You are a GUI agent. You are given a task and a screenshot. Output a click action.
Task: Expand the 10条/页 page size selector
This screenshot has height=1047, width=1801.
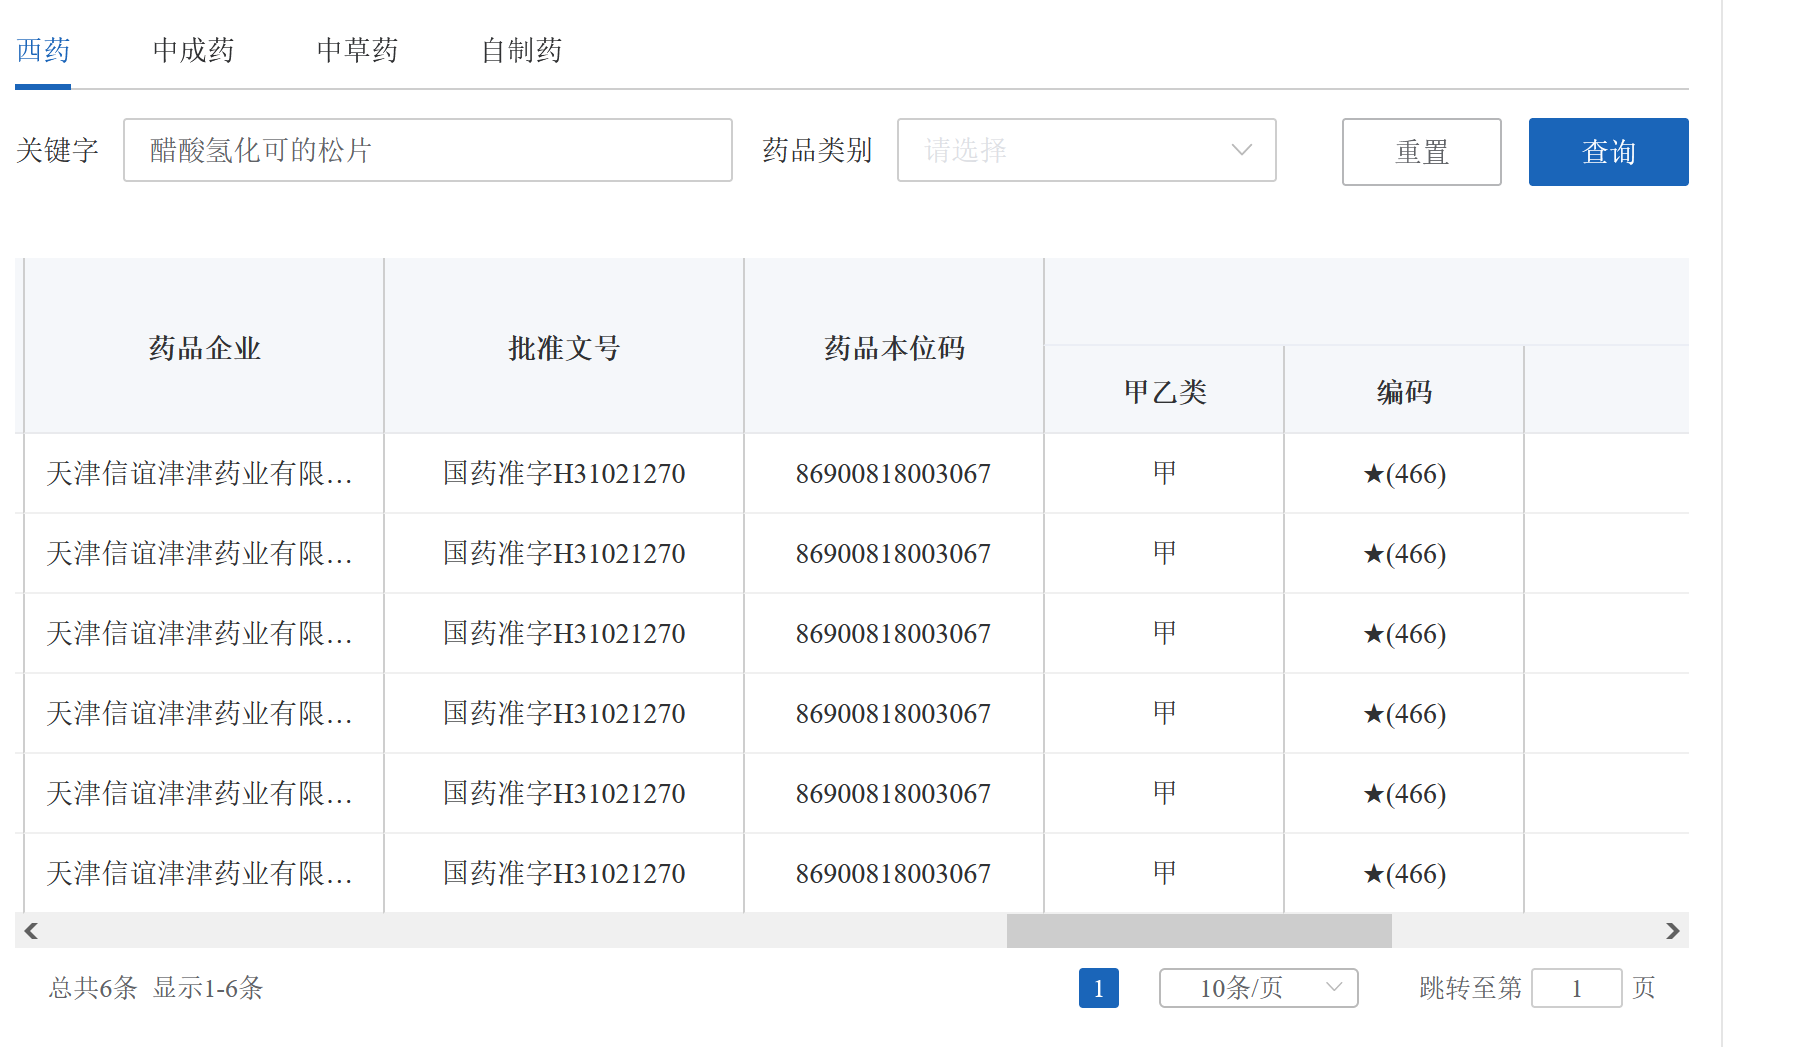point(1258,988)
